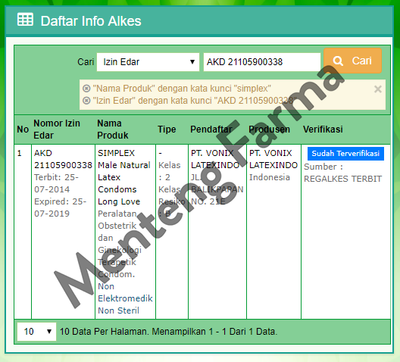Viewport: 400px width, 362px height.
Task: Sort by the Nama Produk column header
Action: click(113, 129)
